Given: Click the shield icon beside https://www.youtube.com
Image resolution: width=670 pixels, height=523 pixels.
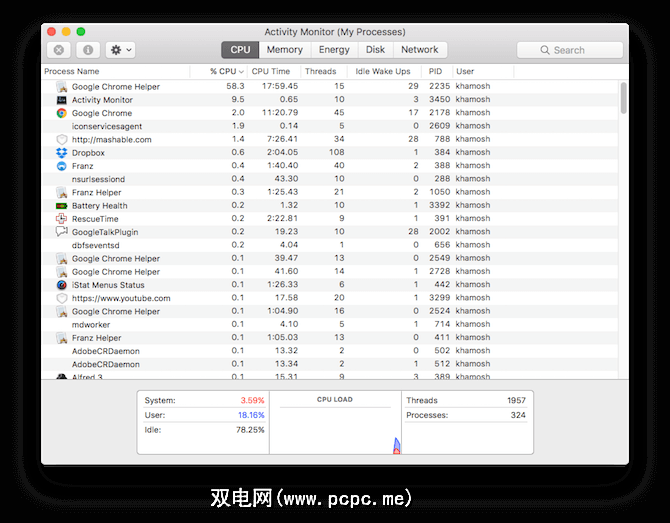Looking at the screenshot, I should [62, 298].
